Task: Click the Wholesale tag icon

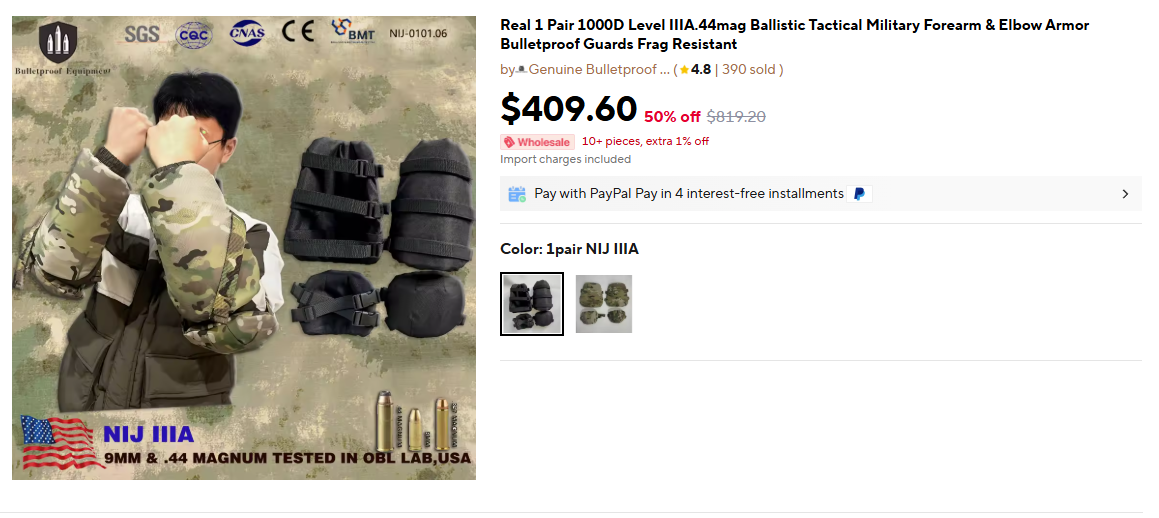Action: (x=509, y=142)
